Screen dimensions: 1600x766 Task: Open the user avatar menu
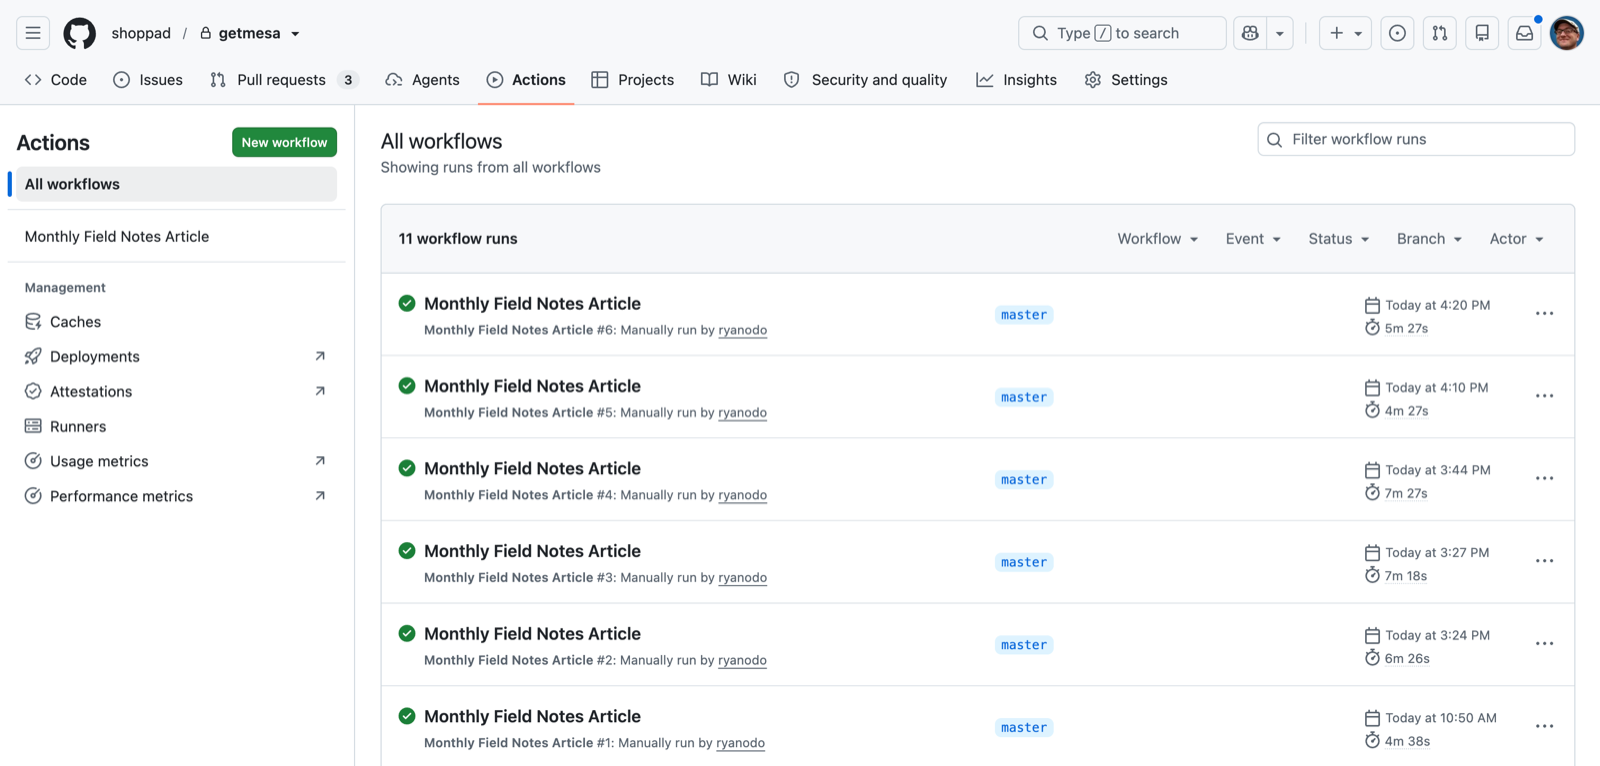1567,33
